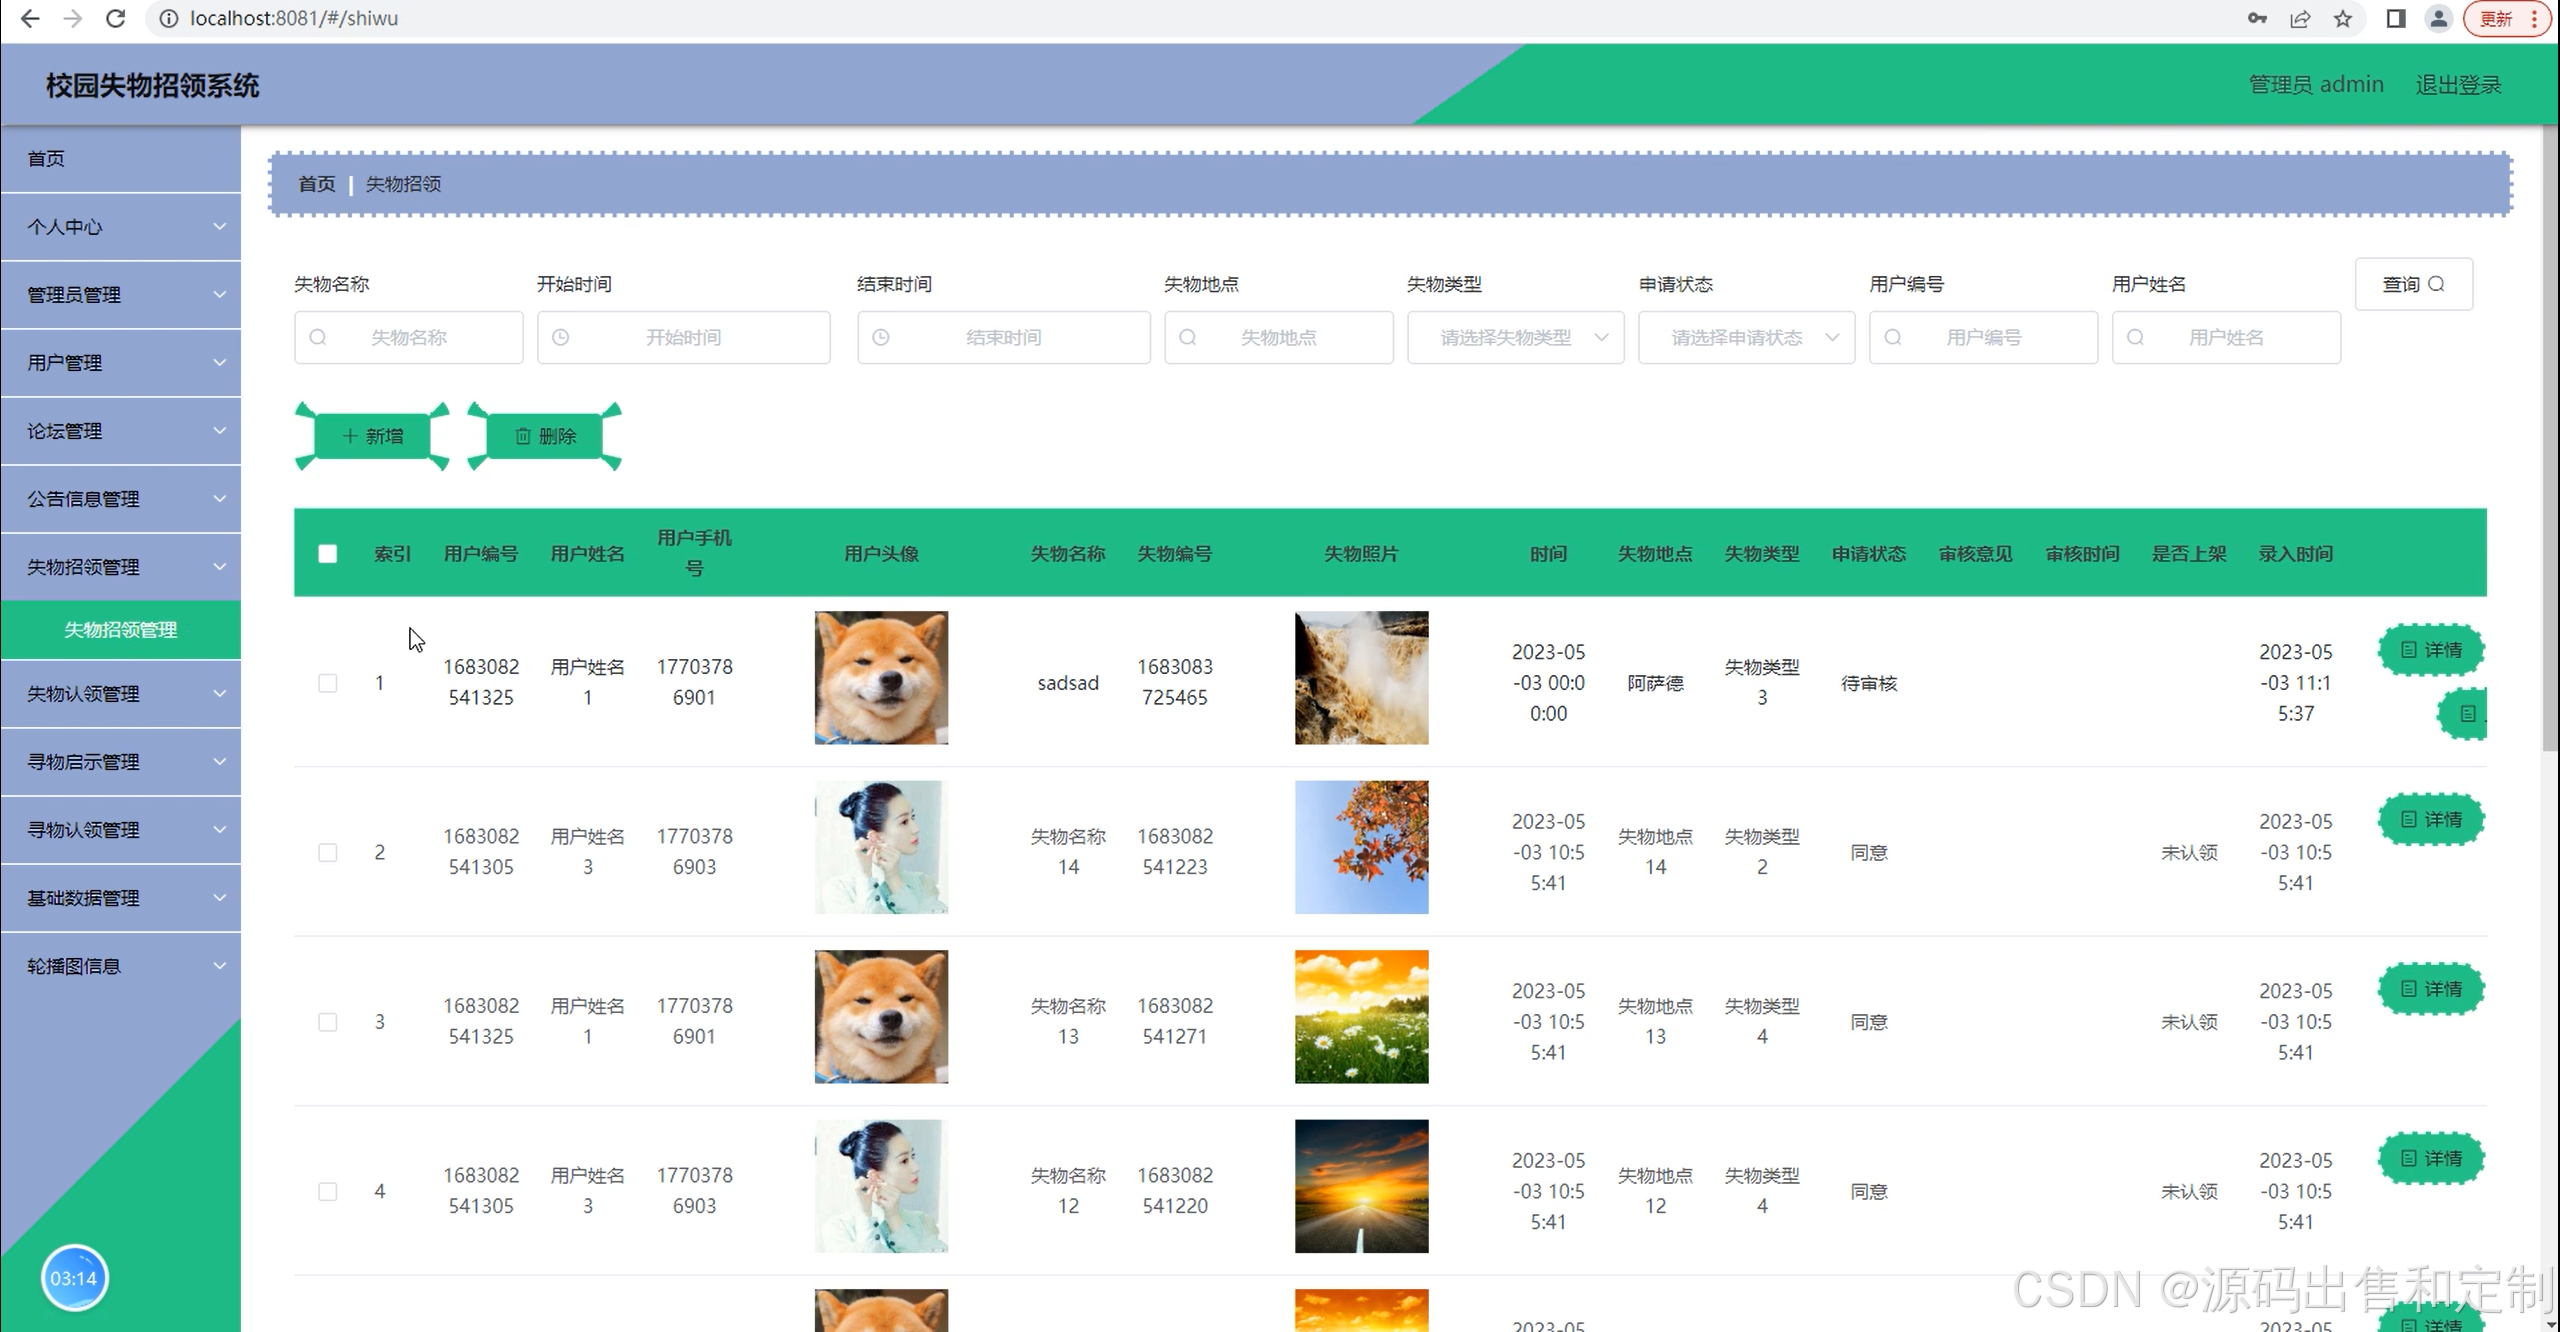Viewport: 2560px width, 1332px height.
Task: Expand the 用户管理 sidebar menu
Action: pyautogui.click(x=120, y=362)
